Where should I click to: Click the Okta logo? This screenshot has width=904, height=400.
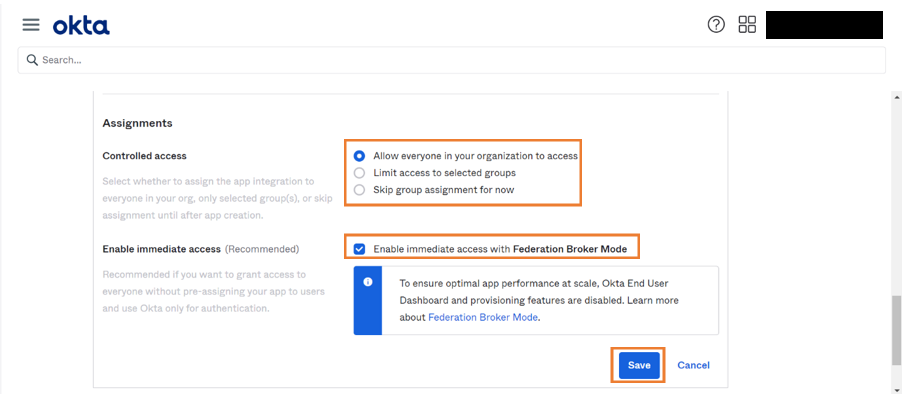81,25
